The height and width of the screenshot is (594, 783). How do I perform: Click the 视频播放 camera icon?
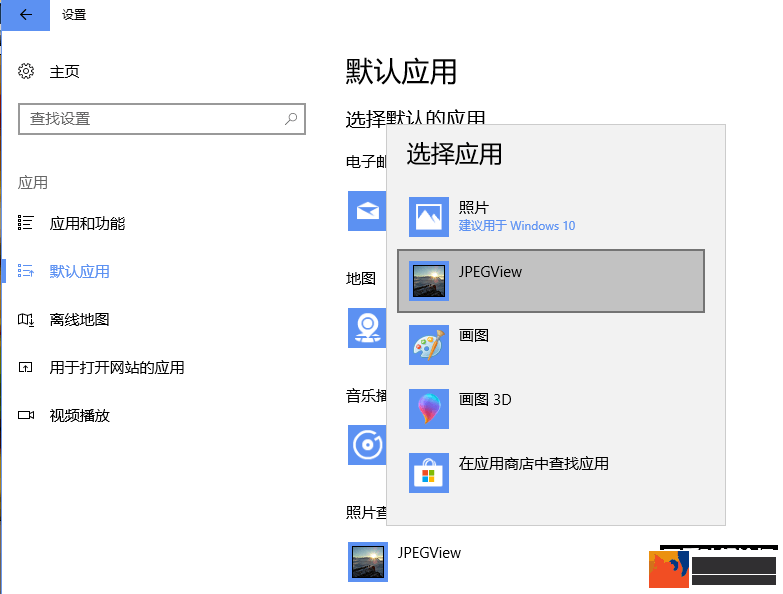click(25, 415)
